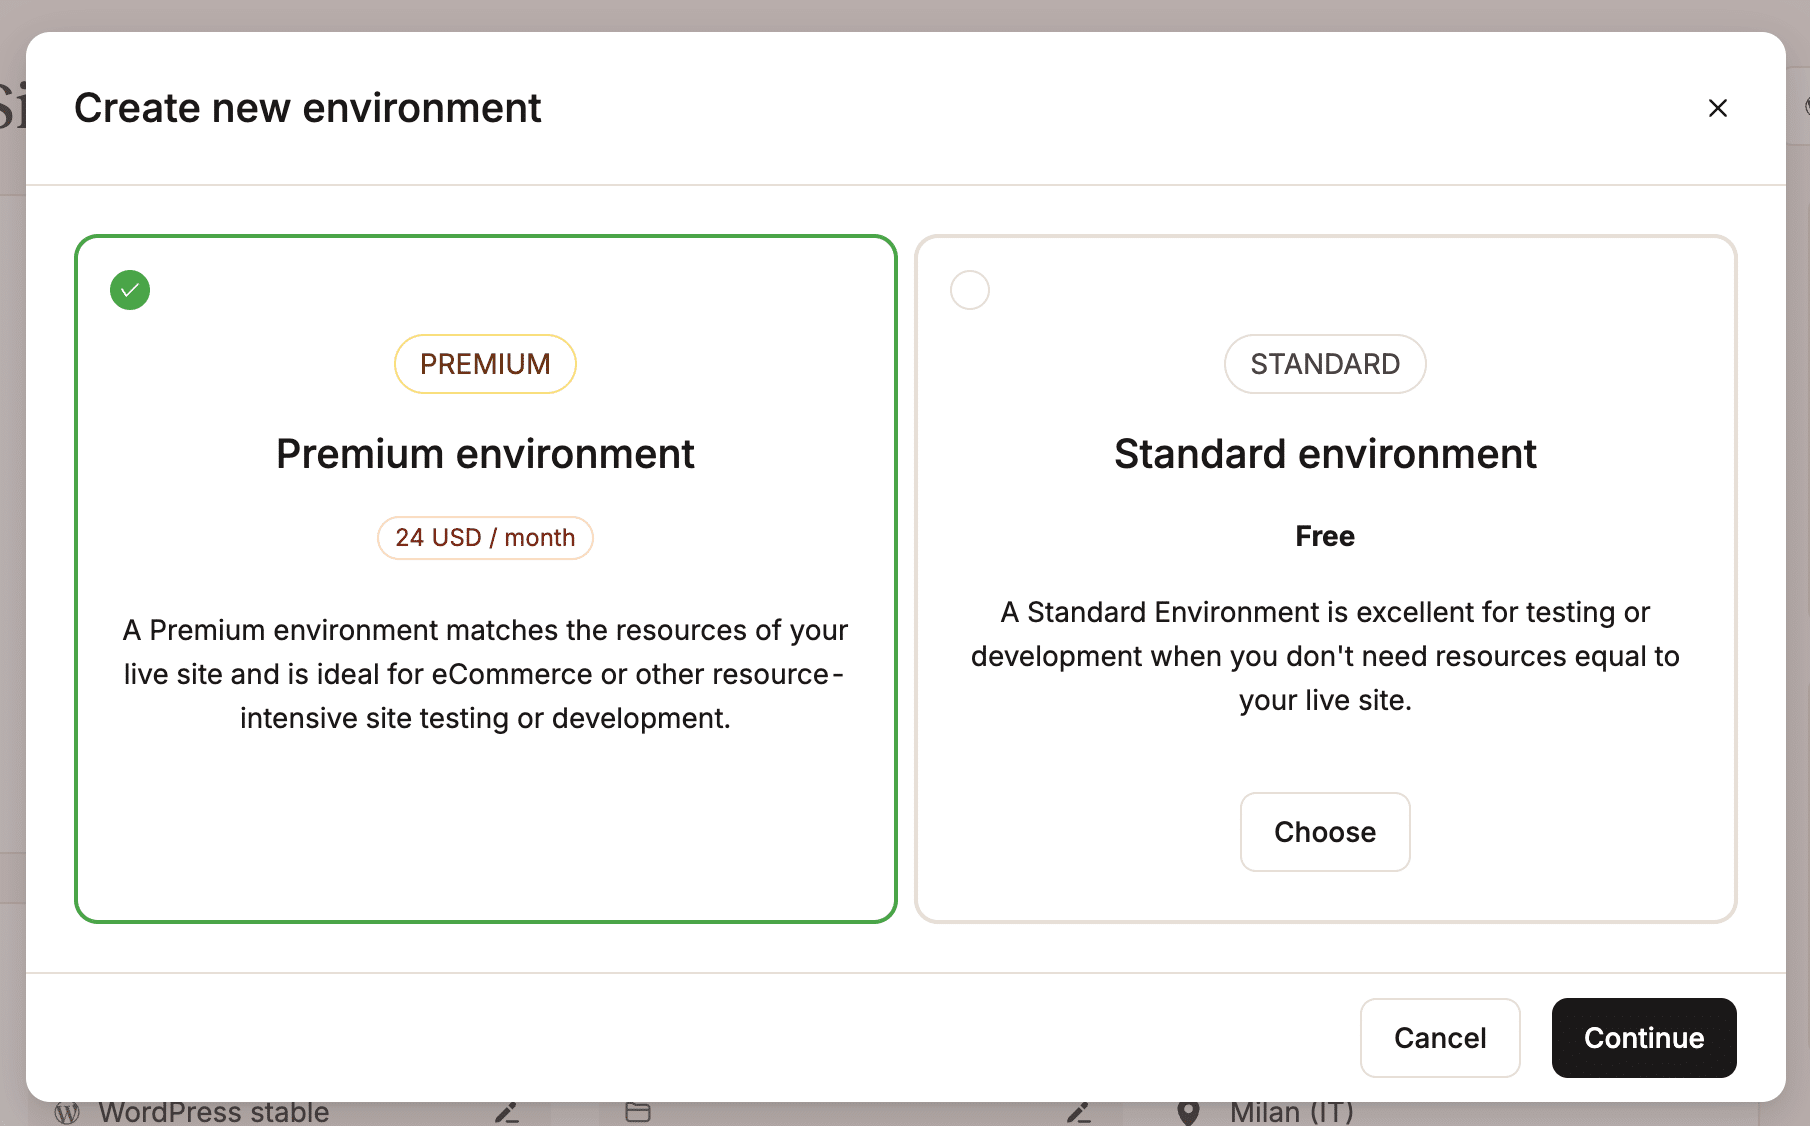Click the Milan (IT) location label
This screenshot has height=1126, width=1810.
(x=1293, y=1111)
